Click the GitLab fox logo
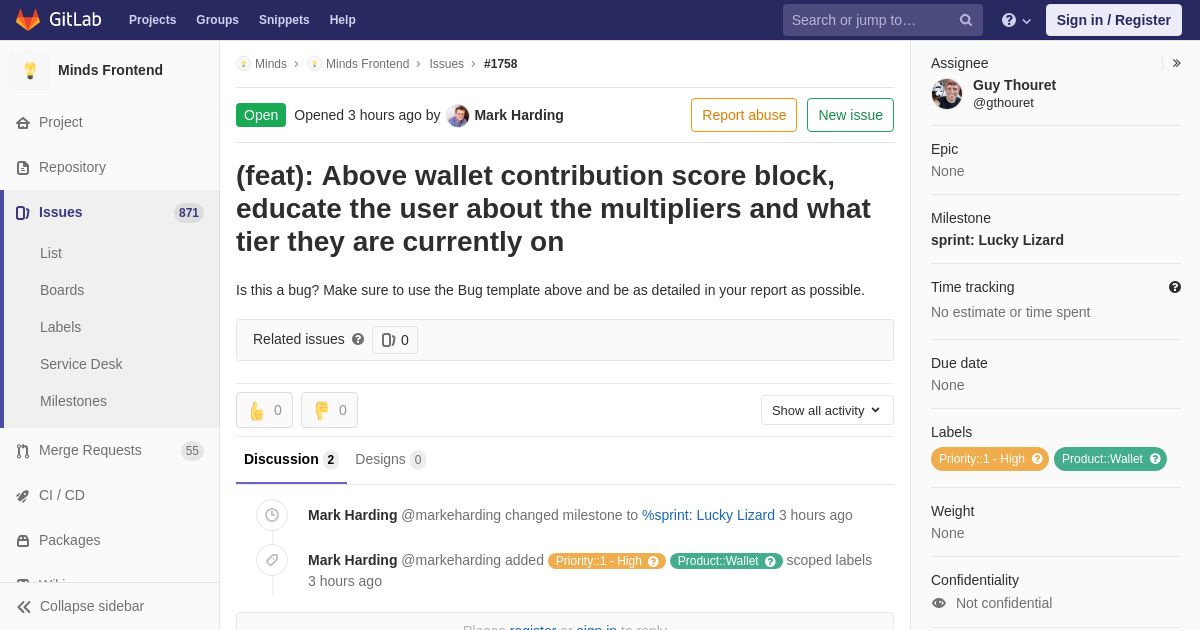 click(28, 20)
